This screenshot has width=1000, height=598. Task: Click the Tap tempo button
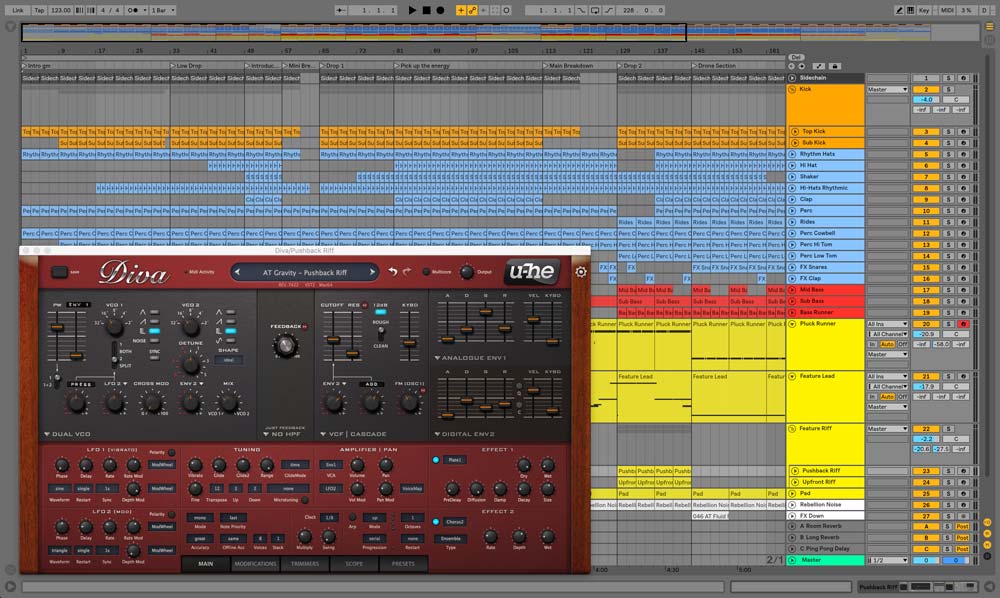tap(39, 9)
